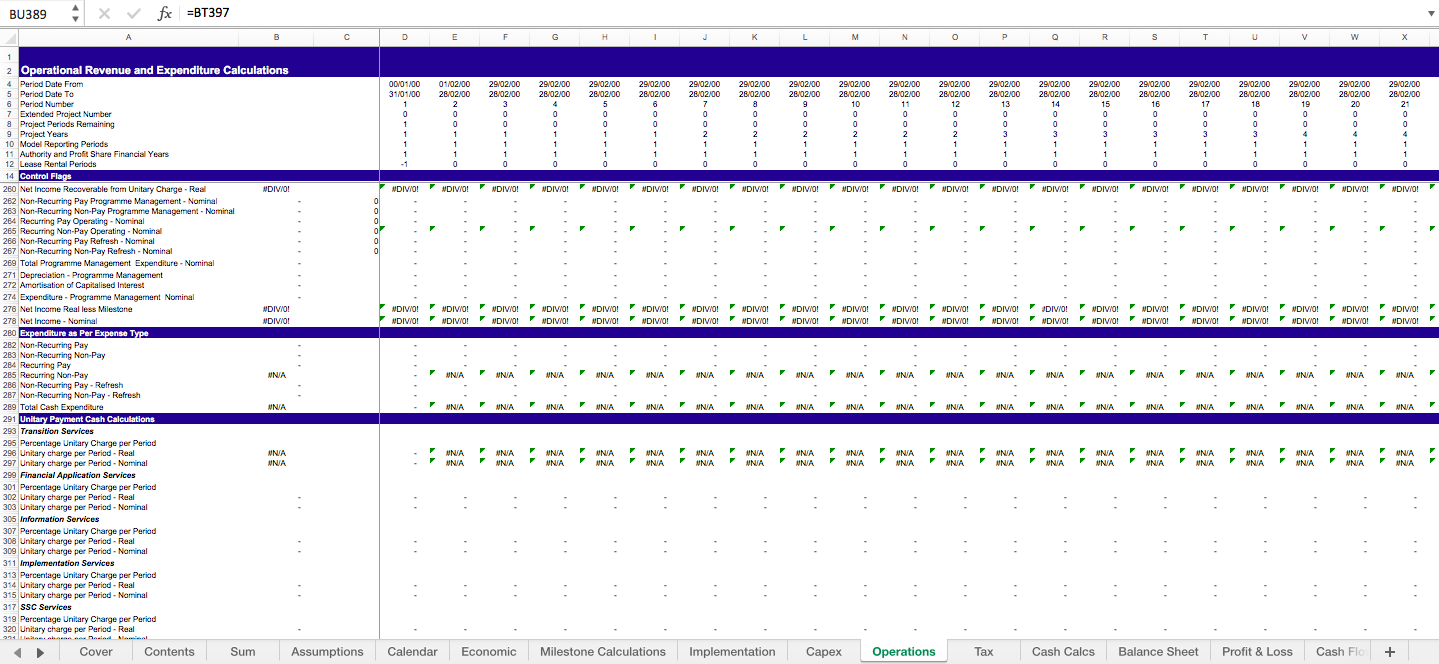Select row 289 header
The height and width of the screenshot is (664, 1439).
click(x=9, y=407)
